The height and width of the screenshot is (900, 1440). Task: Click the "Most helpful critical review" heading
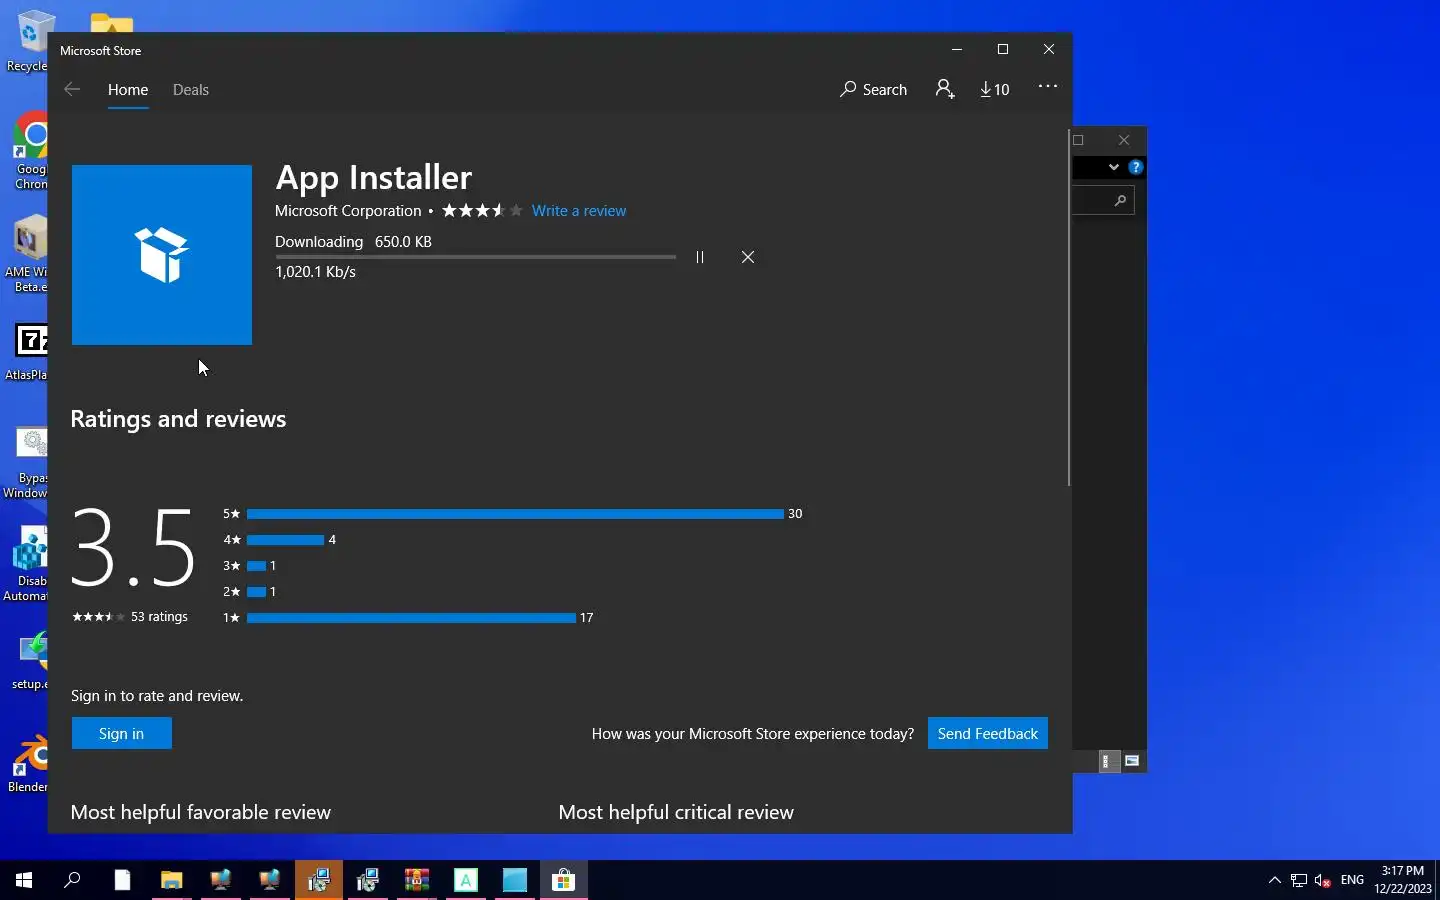point(676,812)
